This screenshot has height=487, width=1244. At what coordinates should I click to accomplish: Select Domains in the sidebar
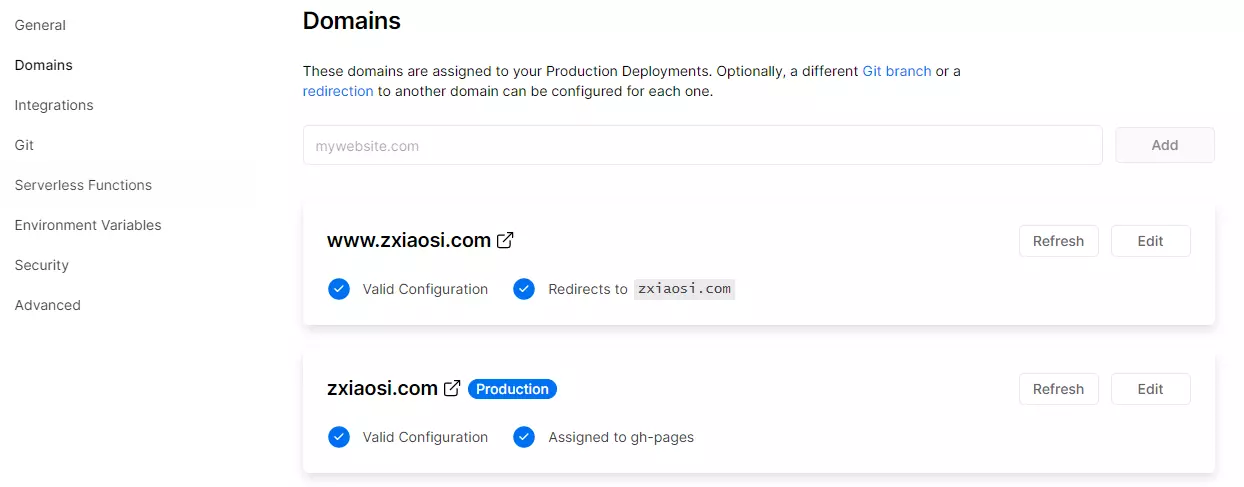[44, 65]
